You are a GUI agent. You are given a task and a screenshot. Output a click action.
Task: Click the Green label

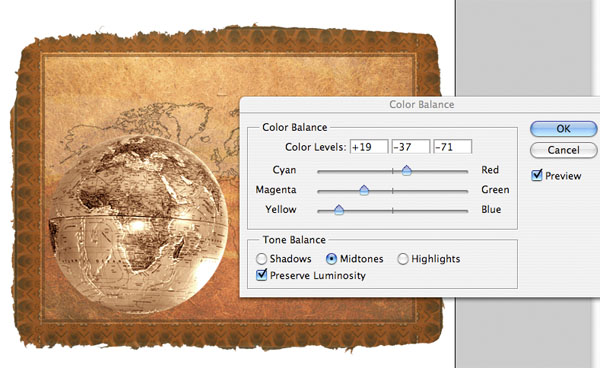tap(495, 190)
